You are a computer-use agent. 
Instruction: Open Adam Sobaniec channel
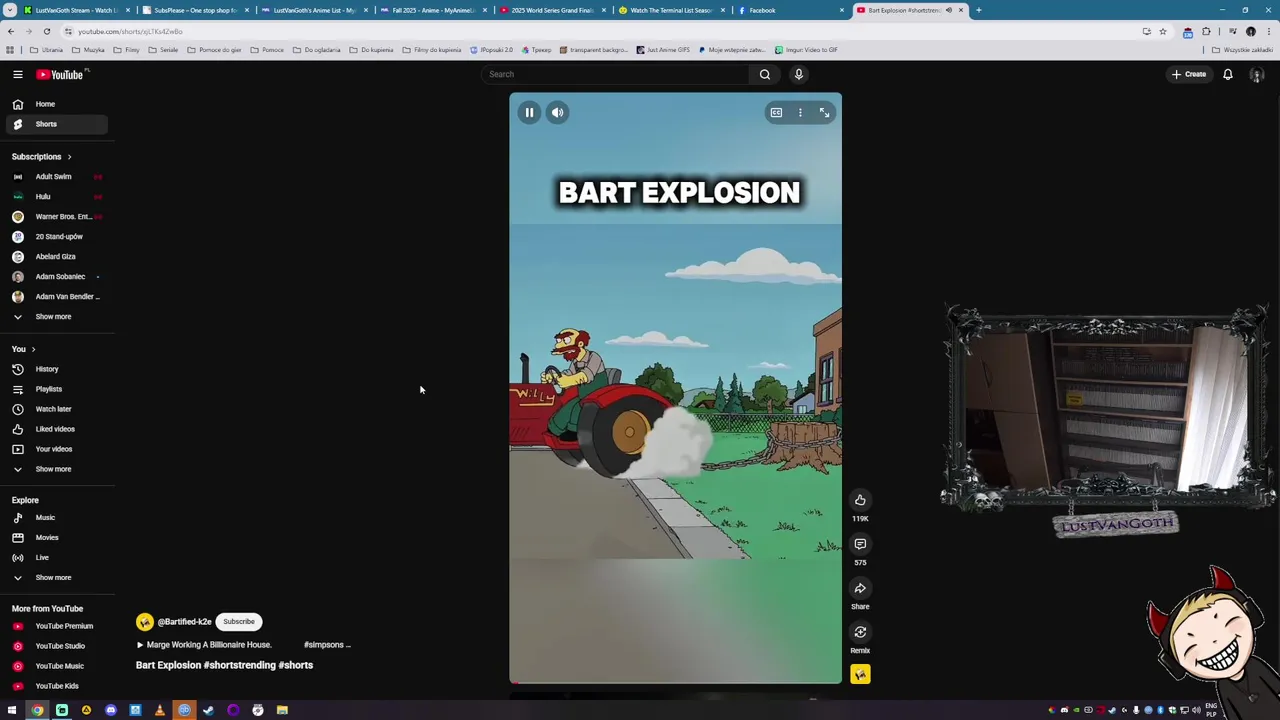(x=55, y=277)
